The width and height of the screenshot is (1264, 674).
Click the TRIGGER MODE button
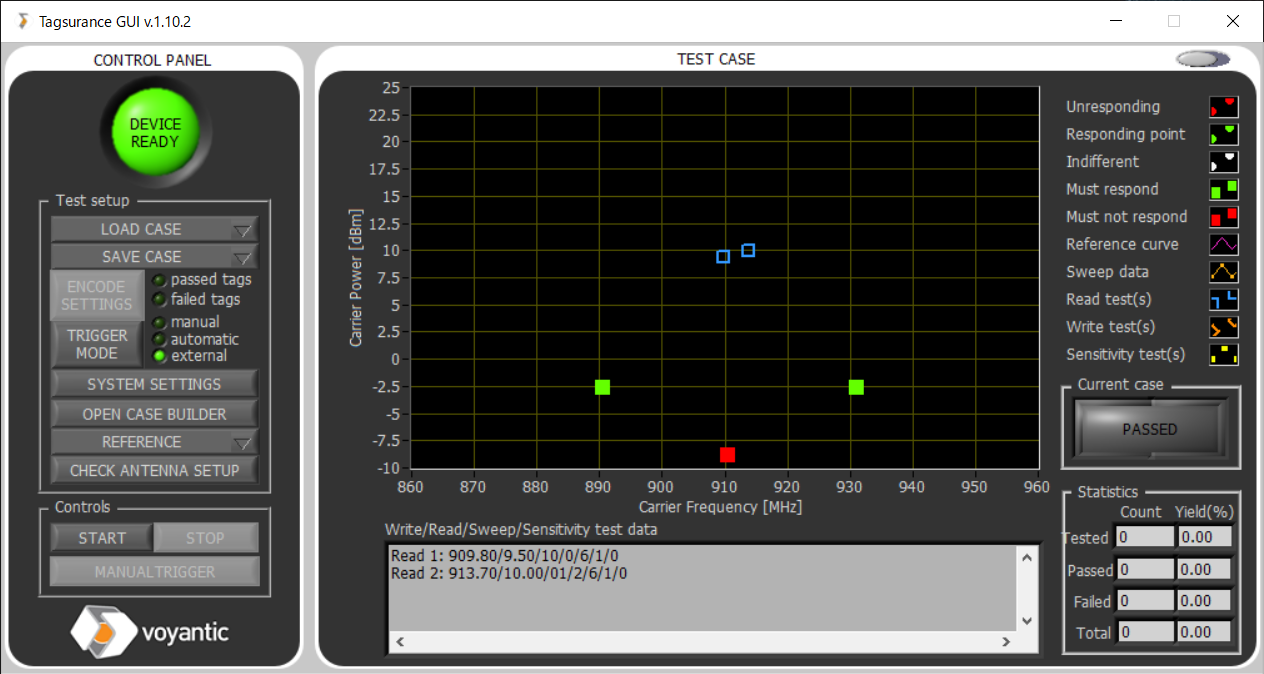tap(97, 344)
